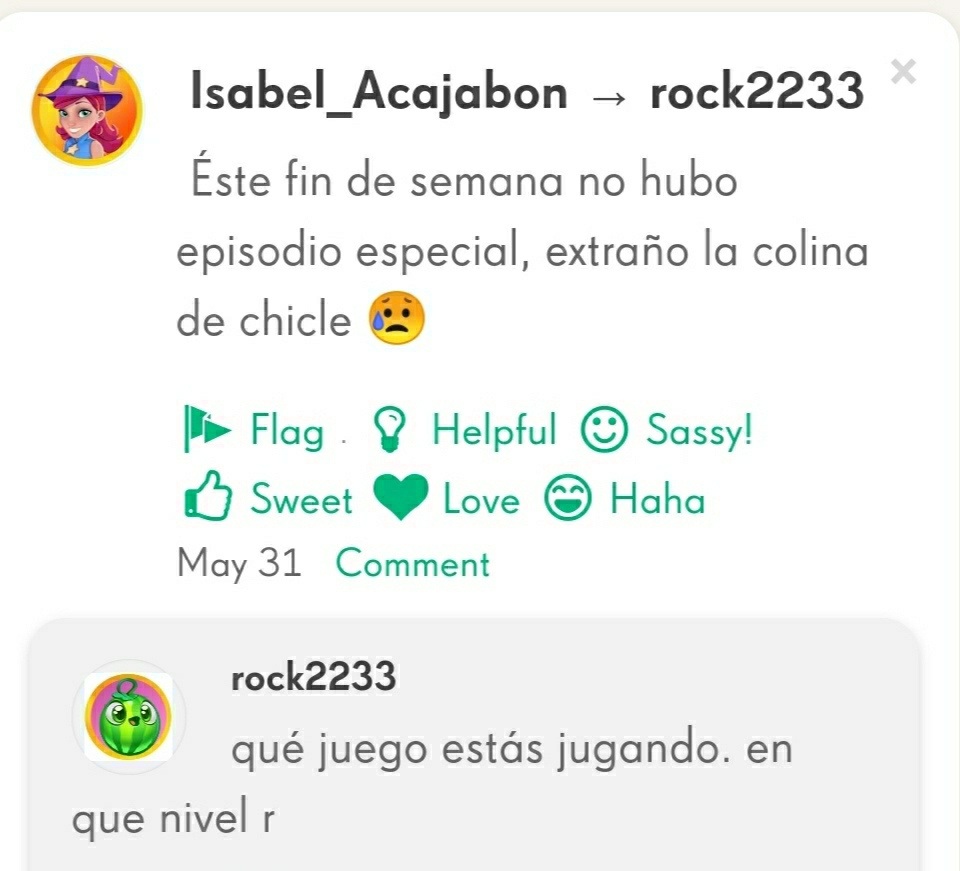This screenshot has width=960, height=871.
Task: Open Isabel_Acajabon's profile name
Action: 379,92
